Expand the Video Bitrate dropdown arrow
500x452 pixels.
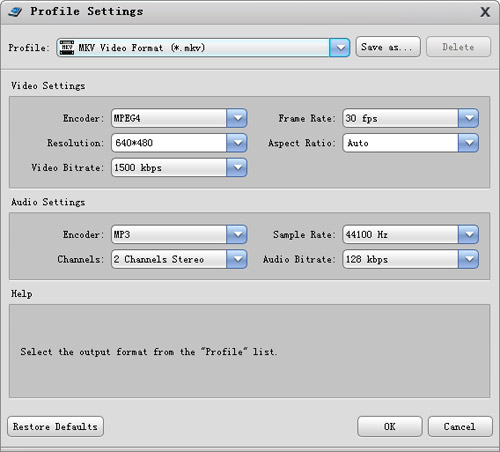pyautogui.click(x=237, y=167)
